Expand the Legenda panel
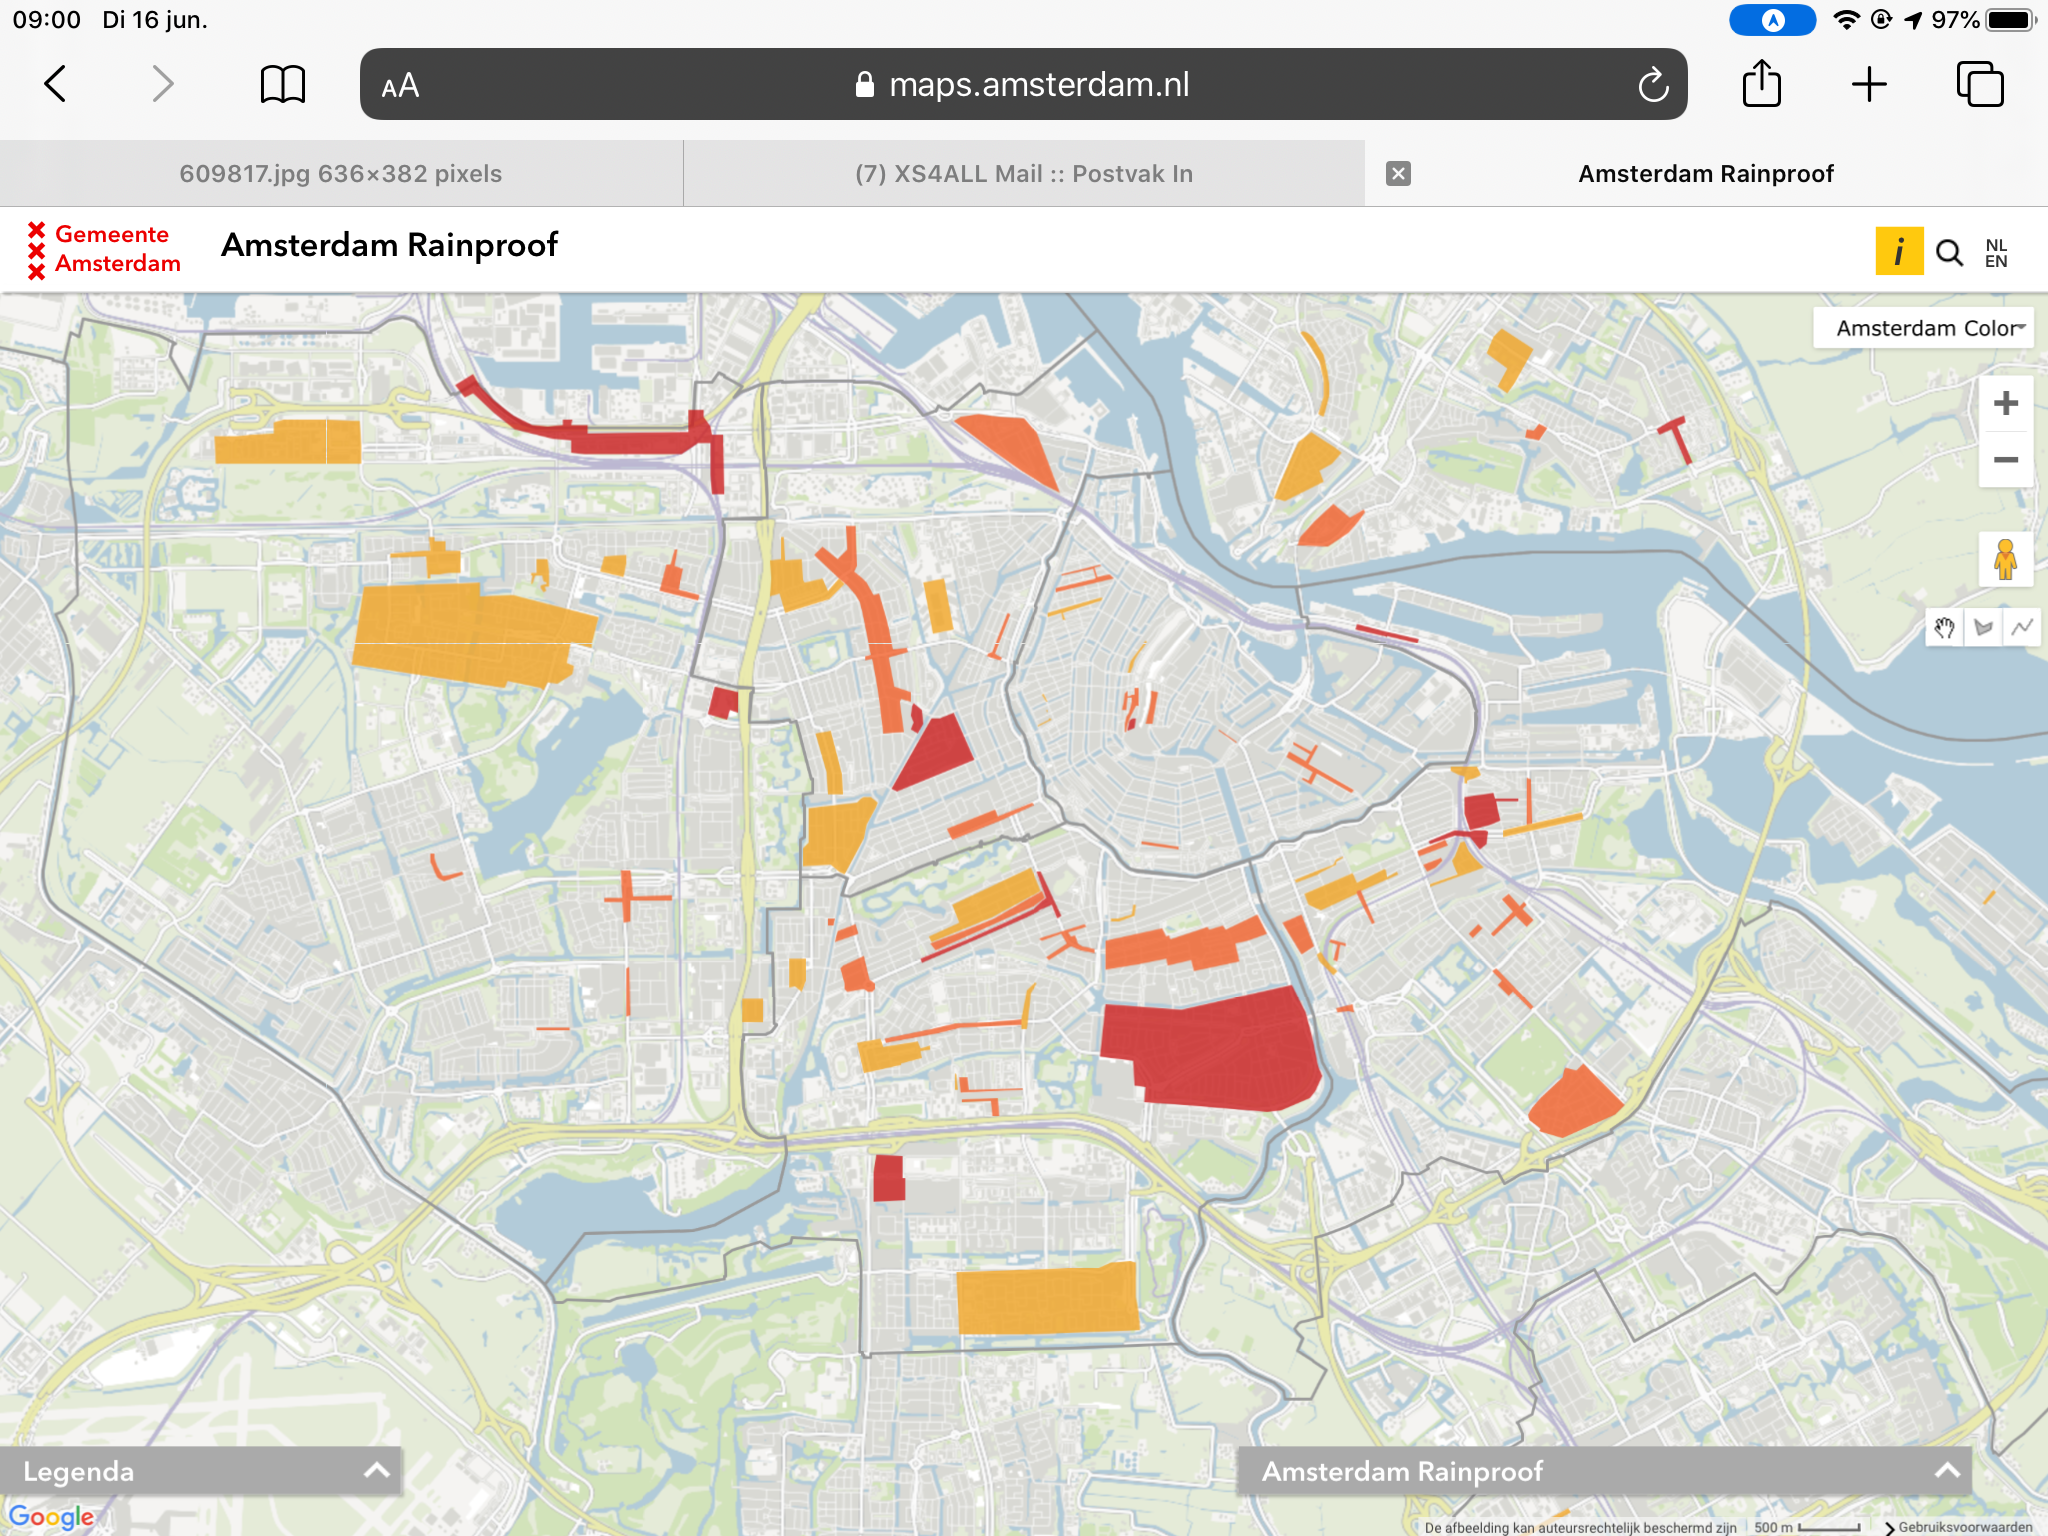 point(201,1471)
